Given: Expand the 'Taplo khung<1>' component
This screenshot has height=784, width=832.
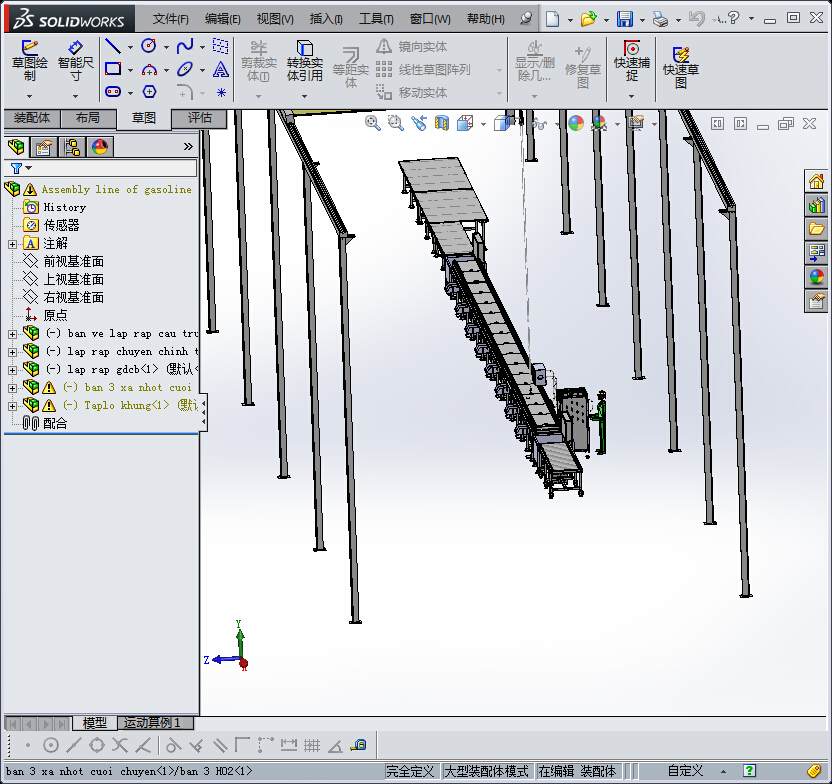Looking at the screenshot, I should click(12, 406).
